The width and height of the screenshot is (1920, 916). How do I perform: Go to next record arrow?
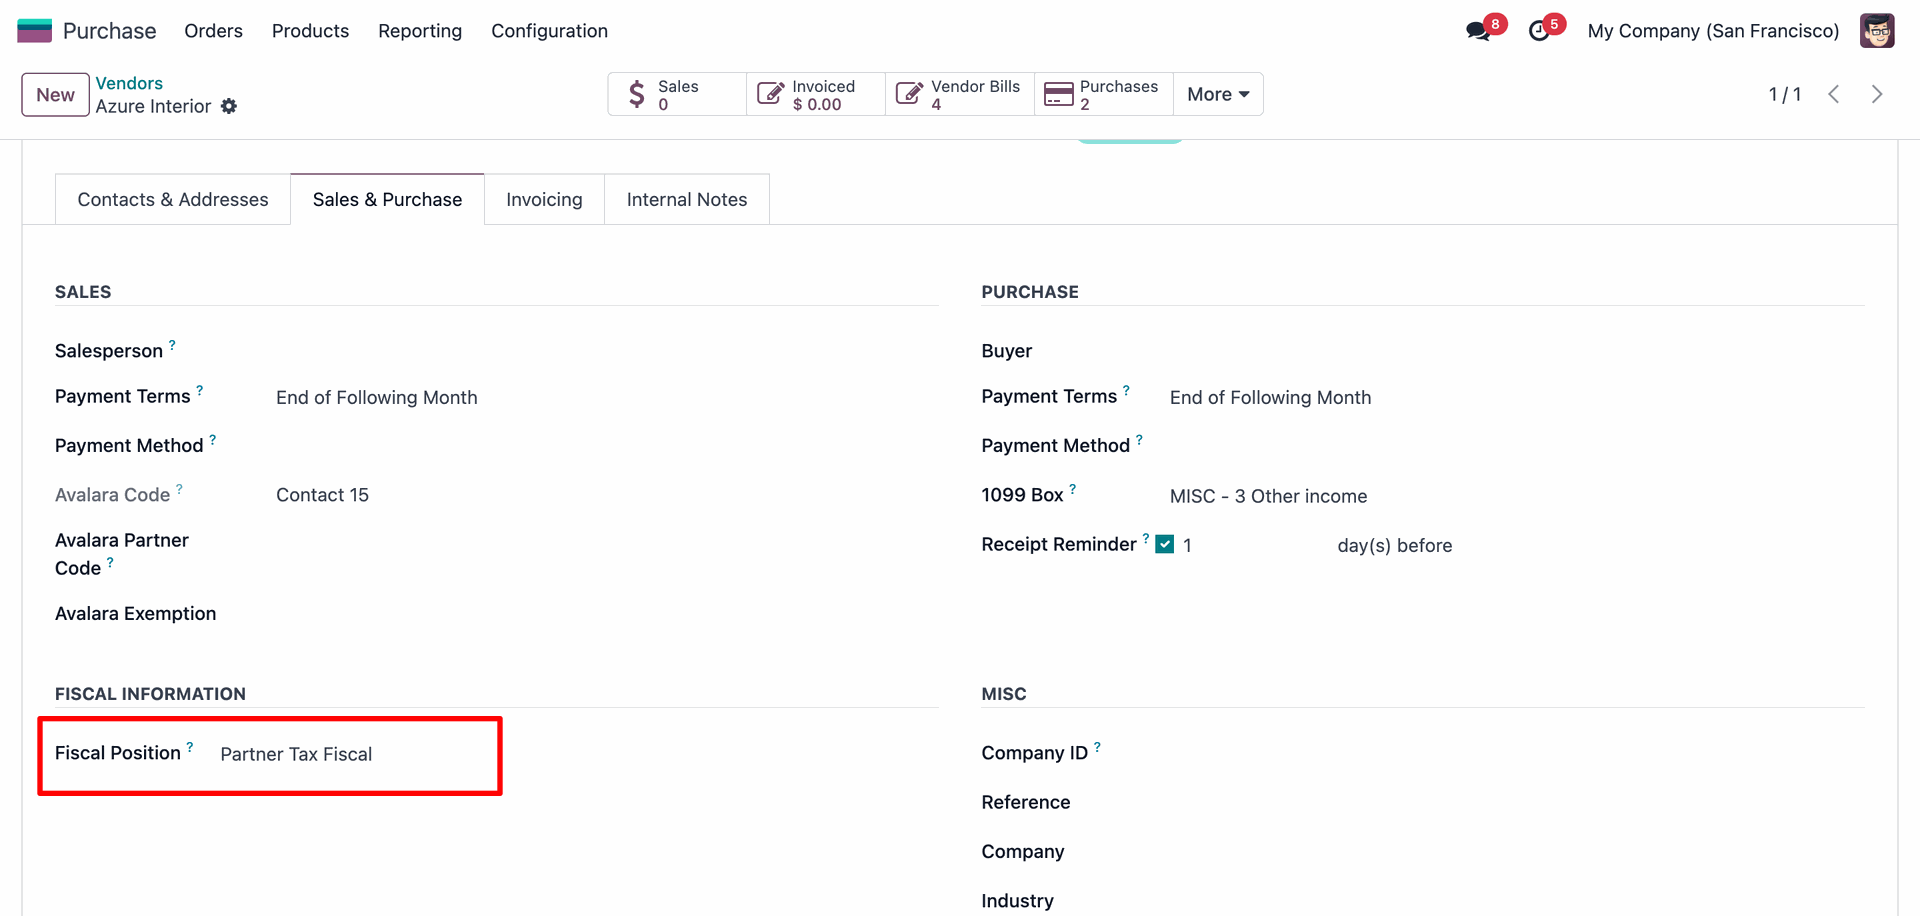[1876, 94]
